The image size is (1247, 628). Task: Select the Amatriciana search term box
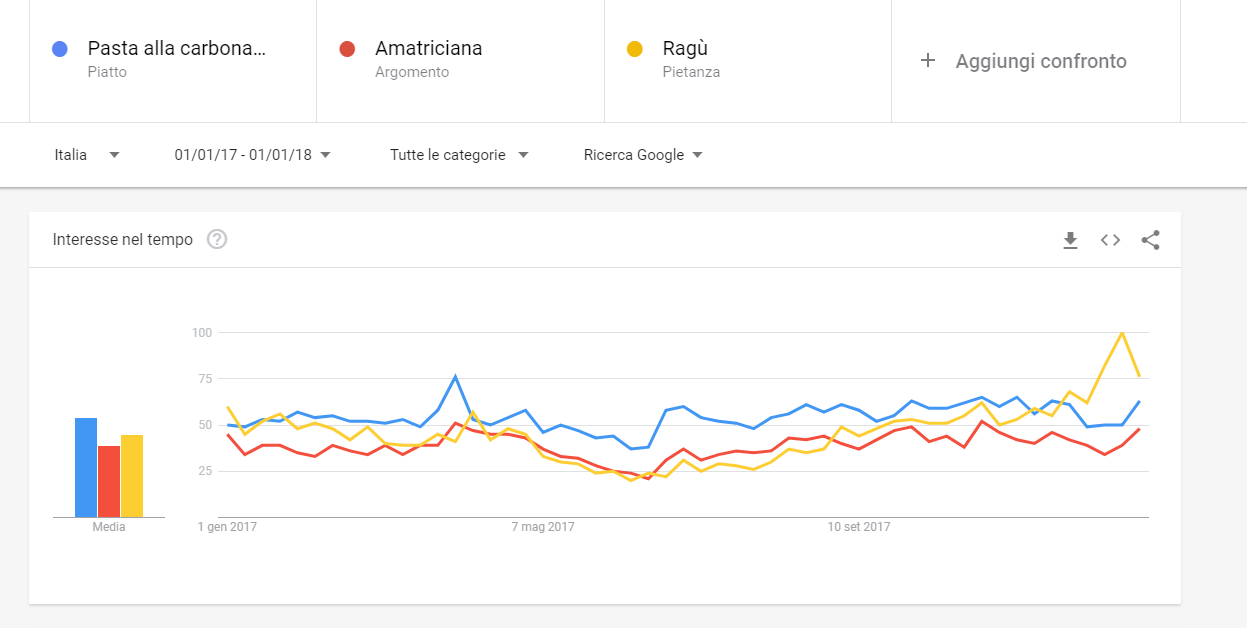click(x=460, y=60)
